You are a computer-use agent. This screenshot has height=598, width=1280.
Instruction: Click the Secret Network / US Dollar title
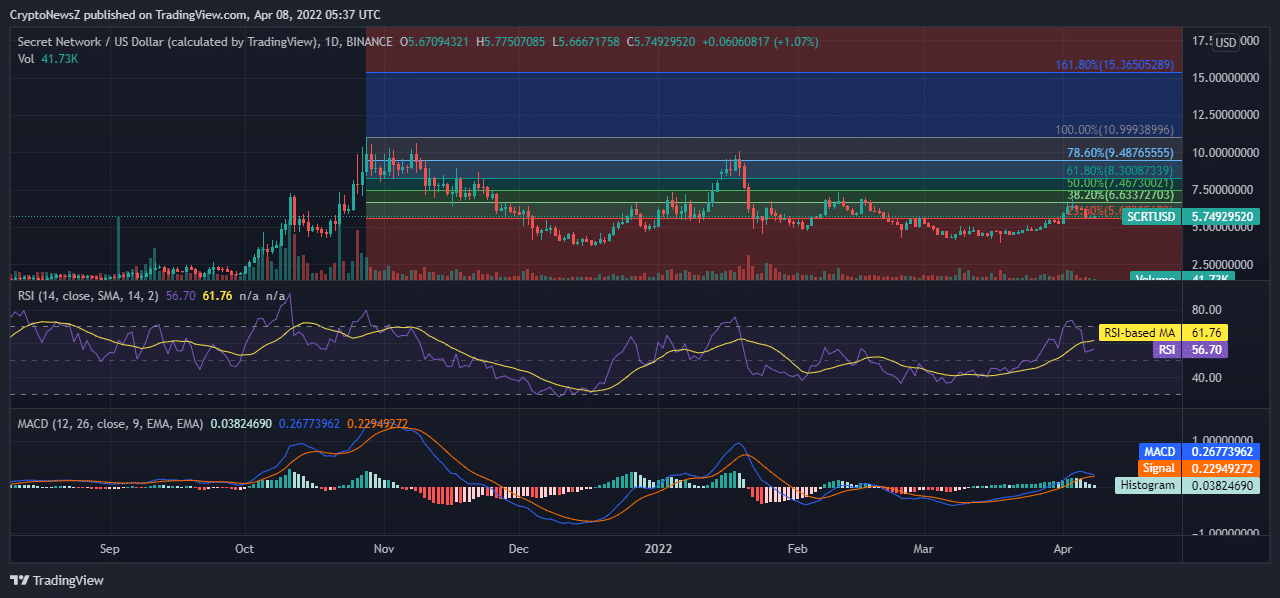click(x=166, y=42)
